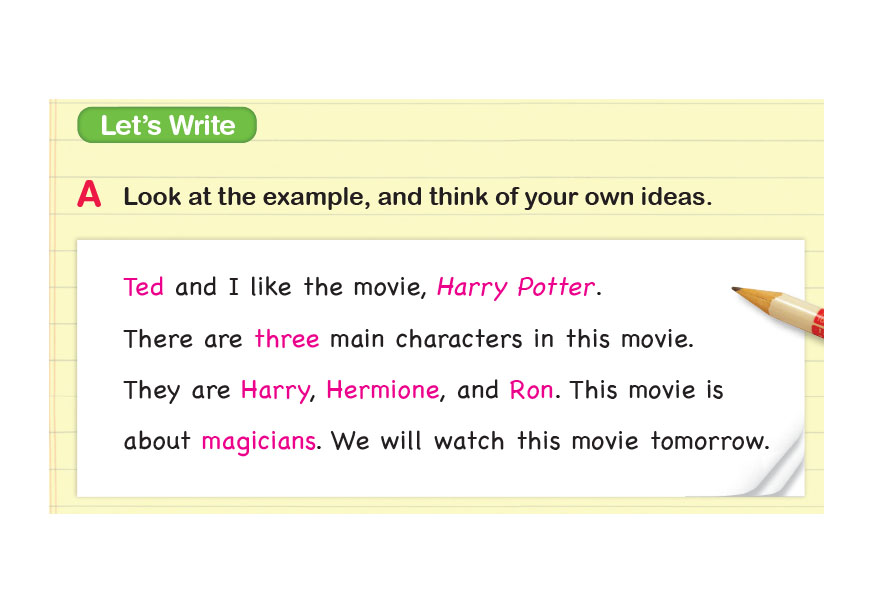Image resolution: width=873 pixels, height=612 pixels.
Task: Click the red letter A marker
Action: pyautogui.click(x=89, y=197)
